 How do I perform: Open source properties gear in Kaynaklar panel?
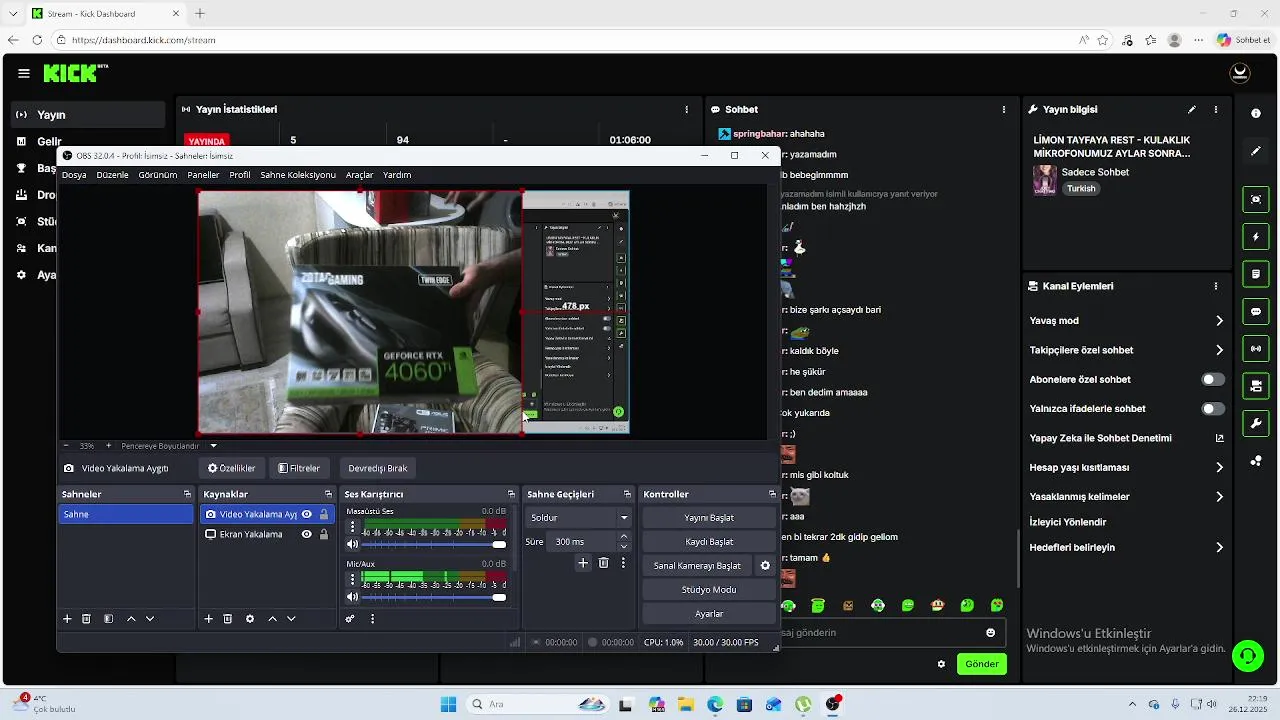[249, 619]
